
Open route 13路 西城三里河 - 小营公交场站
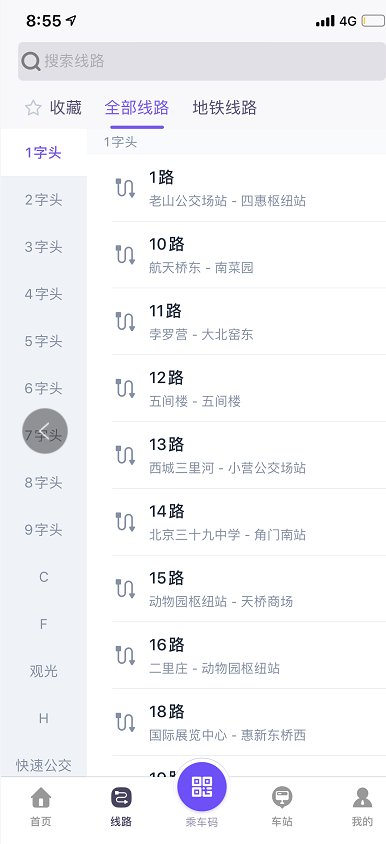click(249, 455)
